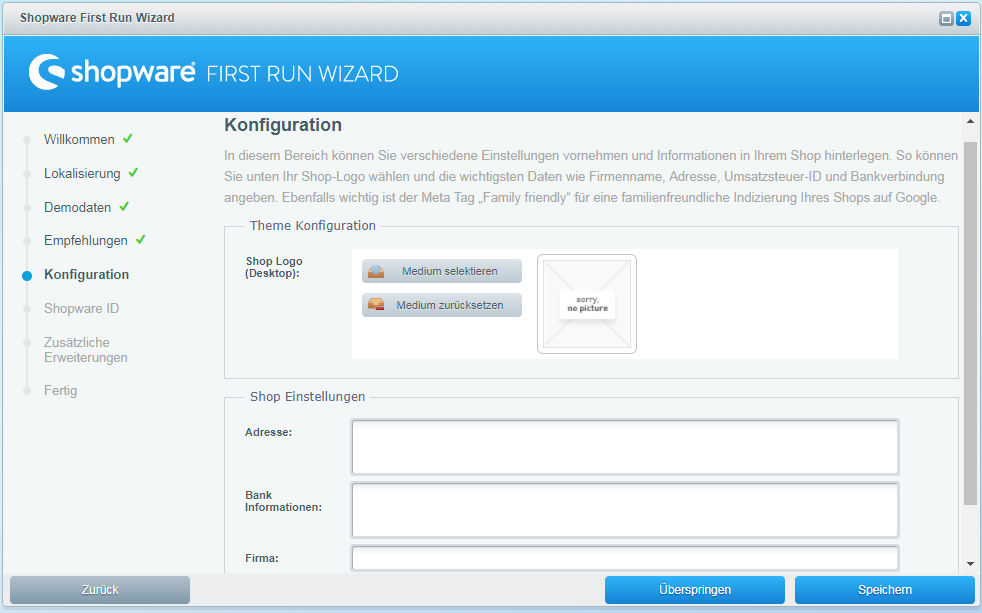
Task: Click green checkmark next to Willkommen
Action: click(x=128, y=138)
